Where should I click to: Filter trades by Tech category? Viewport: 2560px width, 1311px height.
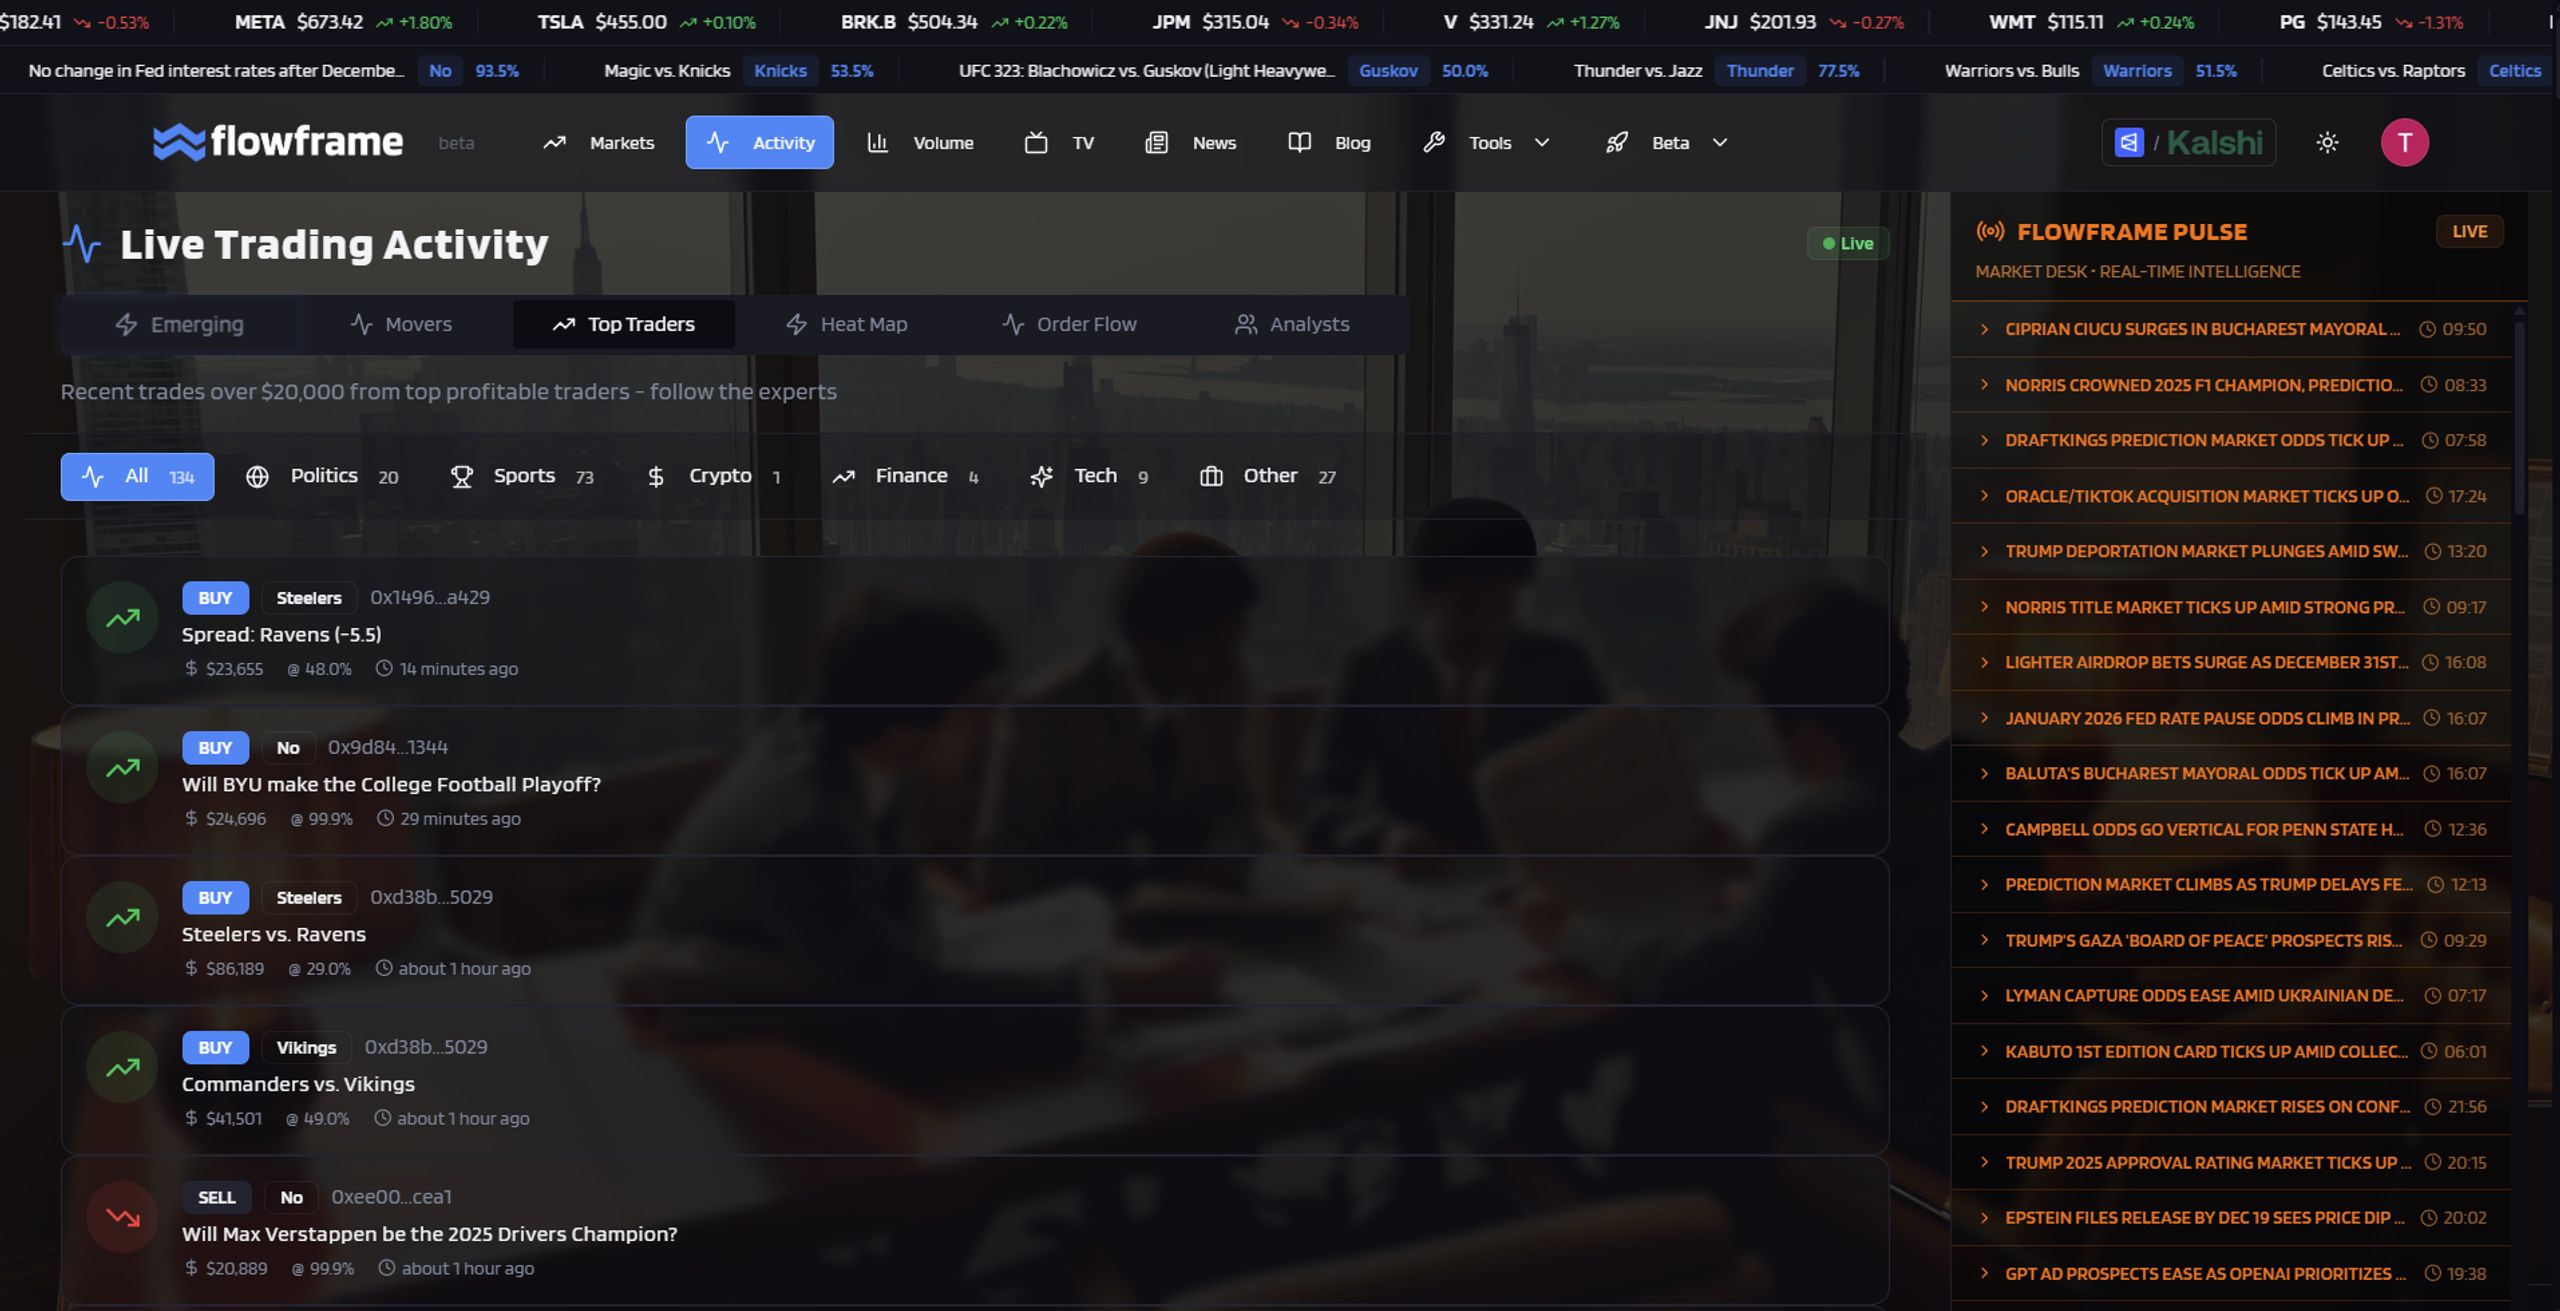(1090, 476)
